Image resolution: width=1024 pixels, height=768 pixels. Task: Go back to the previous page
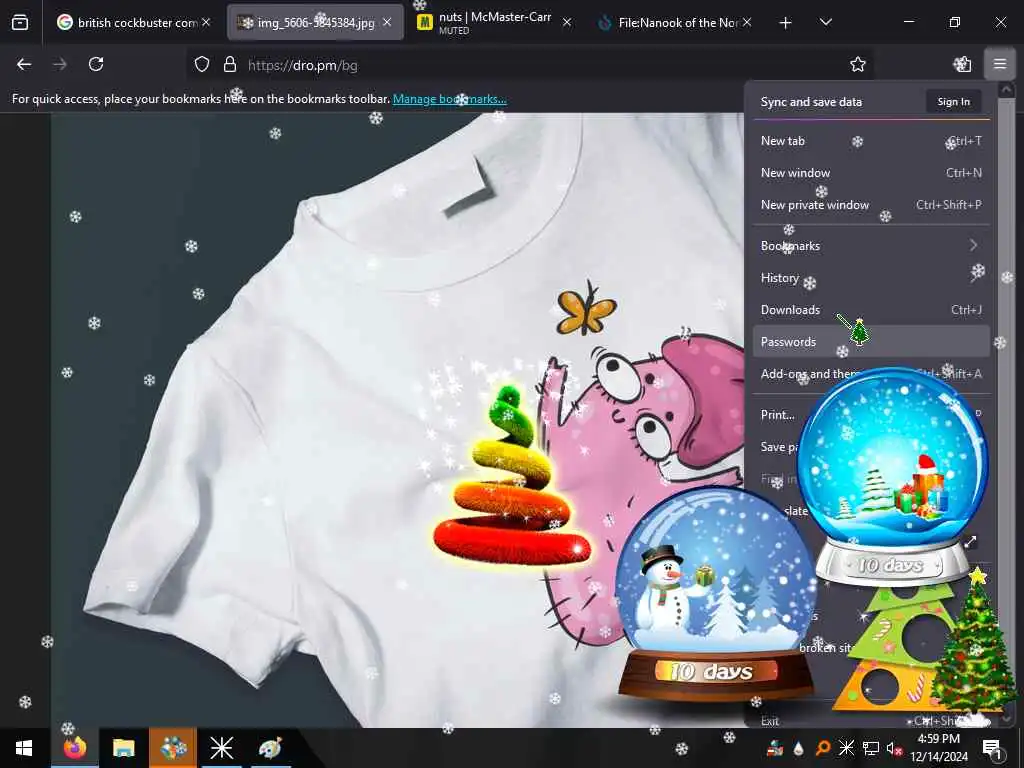[x=24, y=64]
